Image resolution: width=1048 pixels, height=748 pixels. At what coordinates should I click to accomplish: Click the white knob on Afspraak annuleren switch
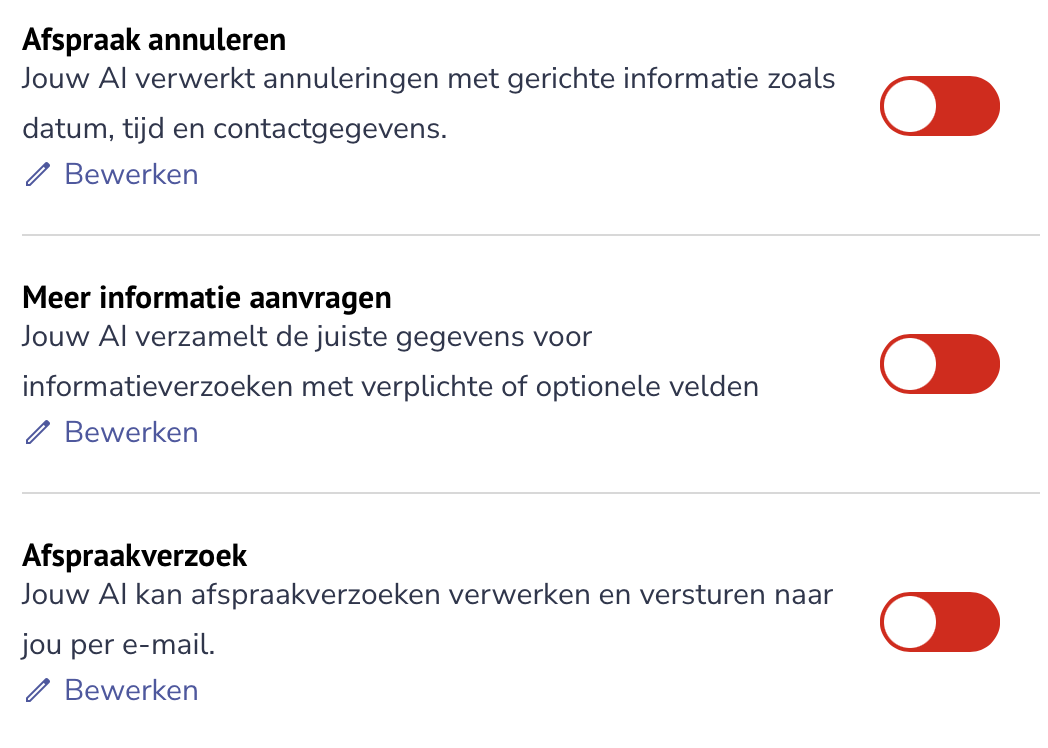910,106
